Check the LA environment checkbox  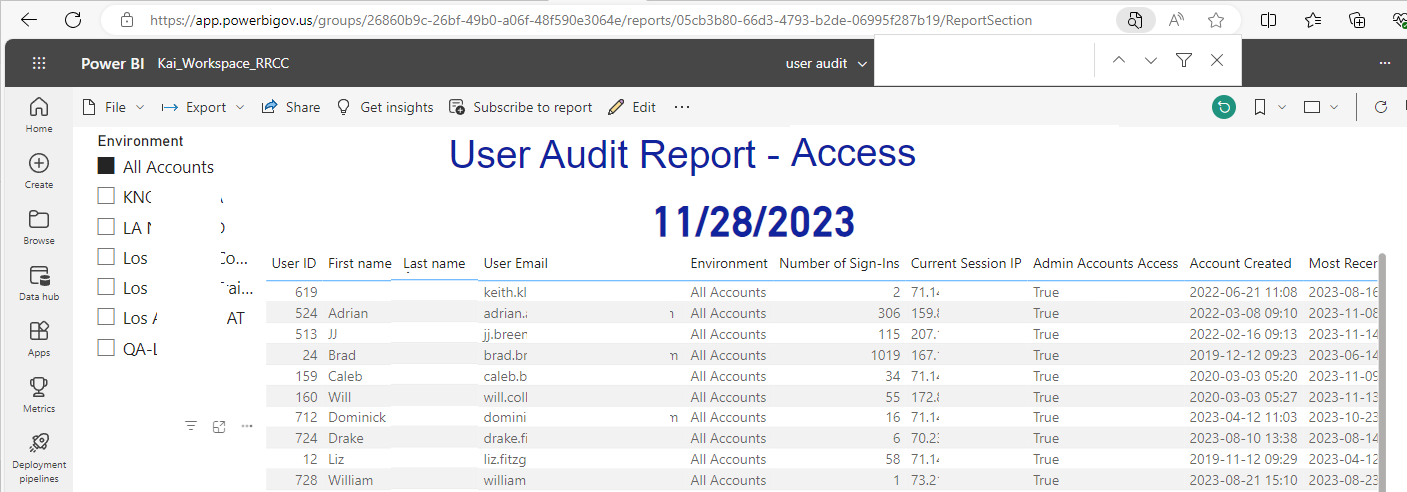click(106, 226)
